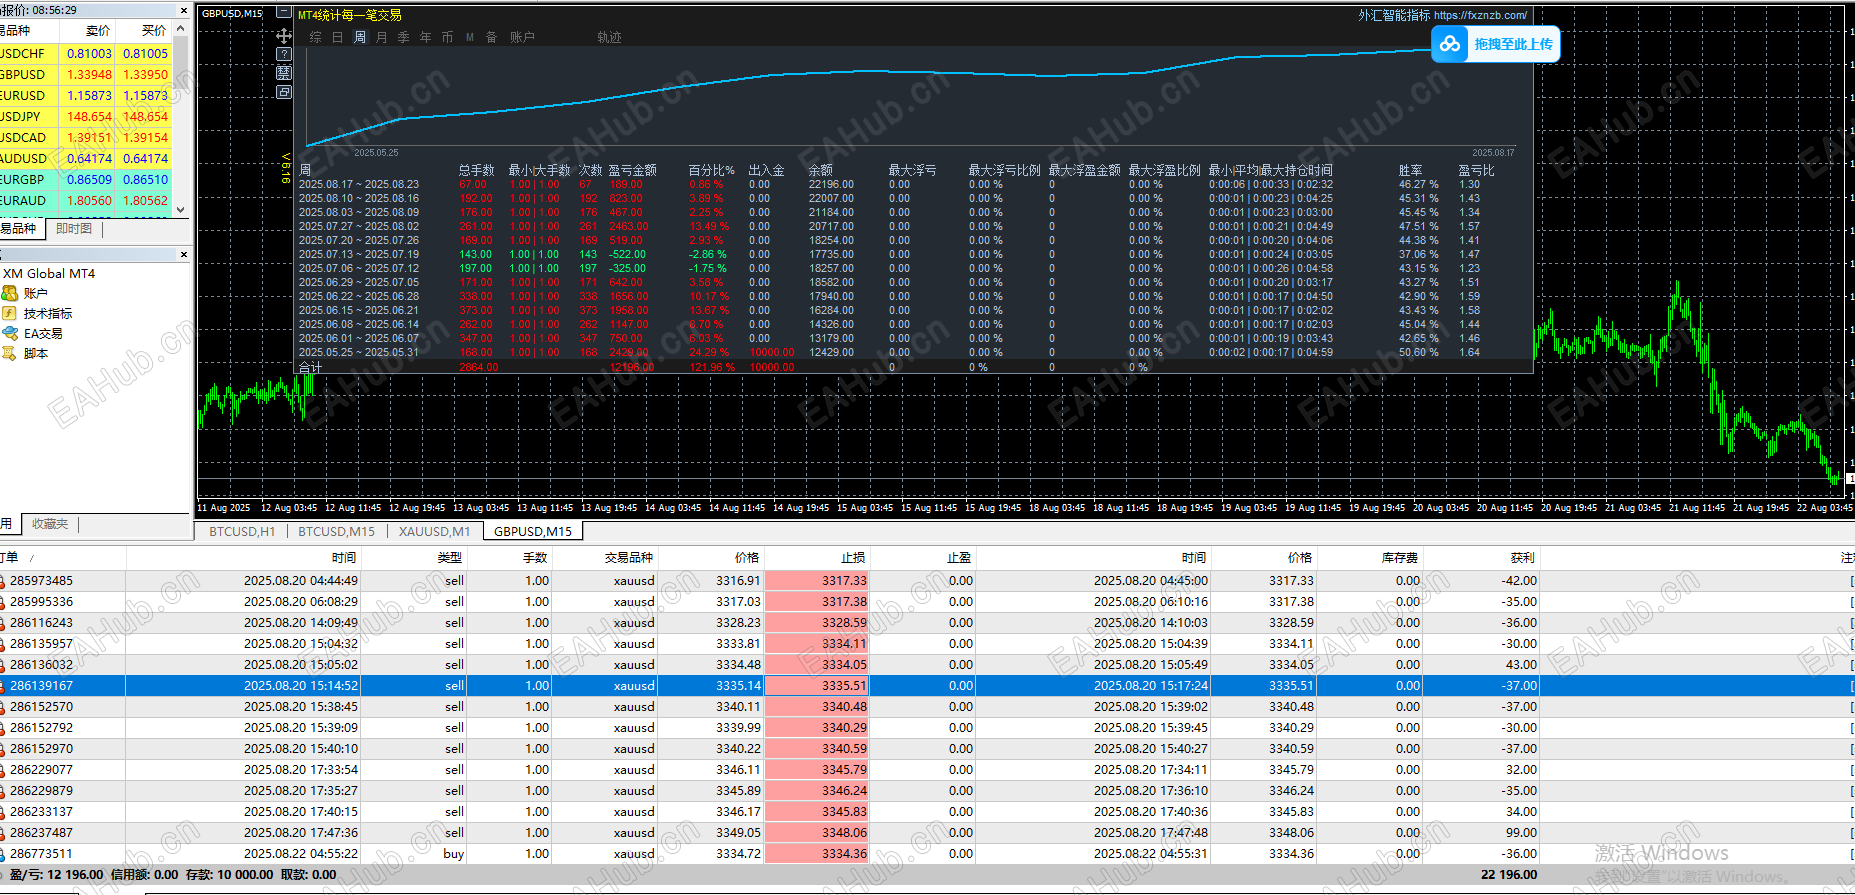The height and width of the screenshot is (895, 1855).
Task: Sort history by 获利 profit header
Action: point(1523,558)
